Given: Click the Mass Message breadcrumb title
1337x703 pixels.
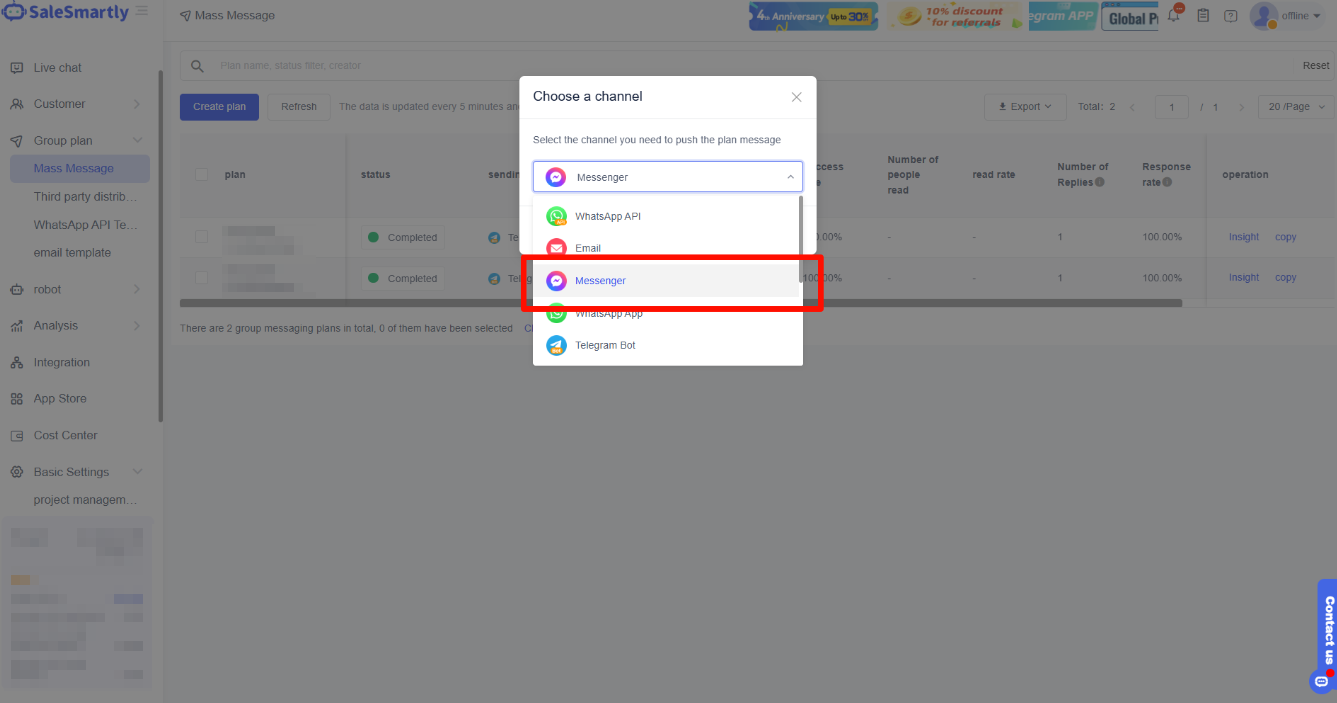Looking at the screenshot, I should (x=235, y=15).
